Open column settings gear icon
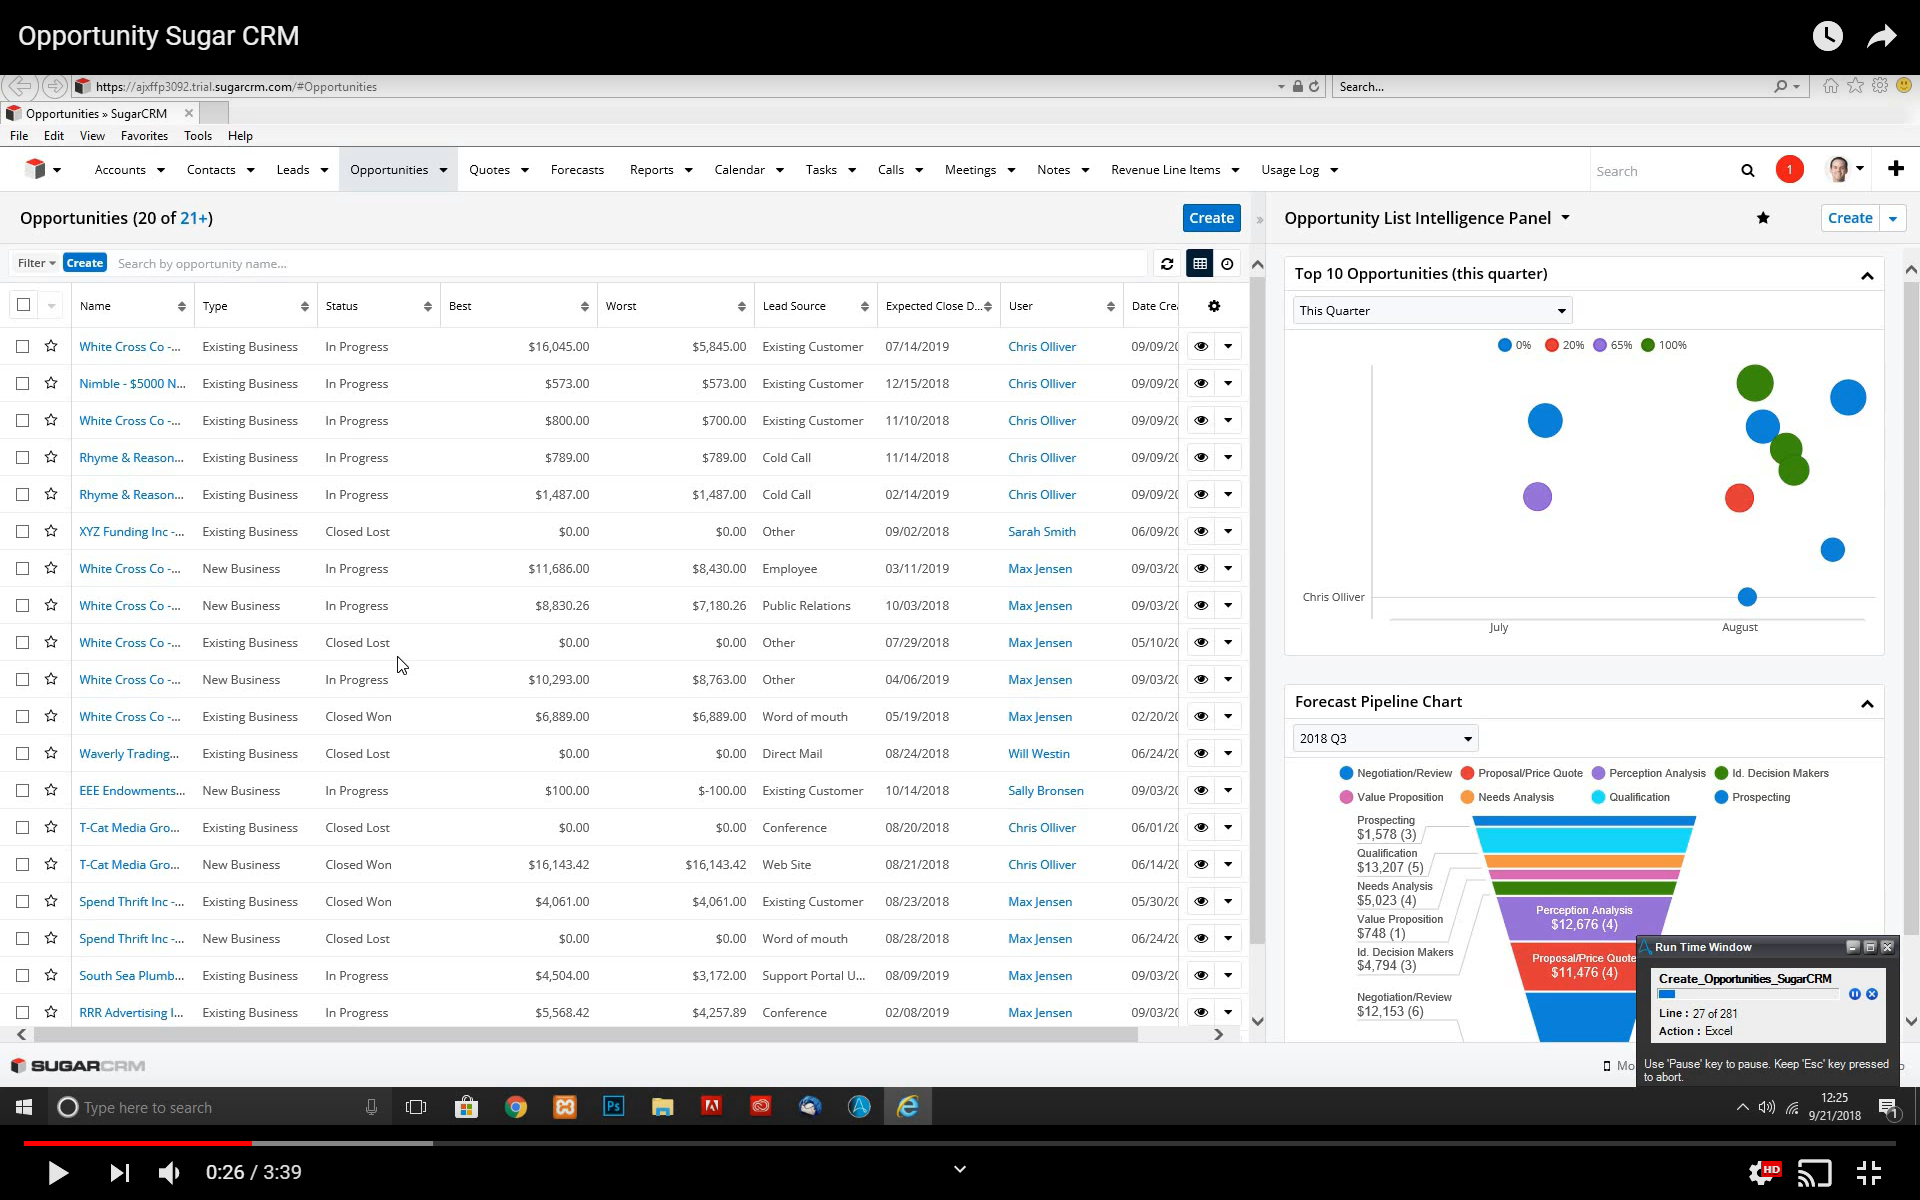 1214,306
